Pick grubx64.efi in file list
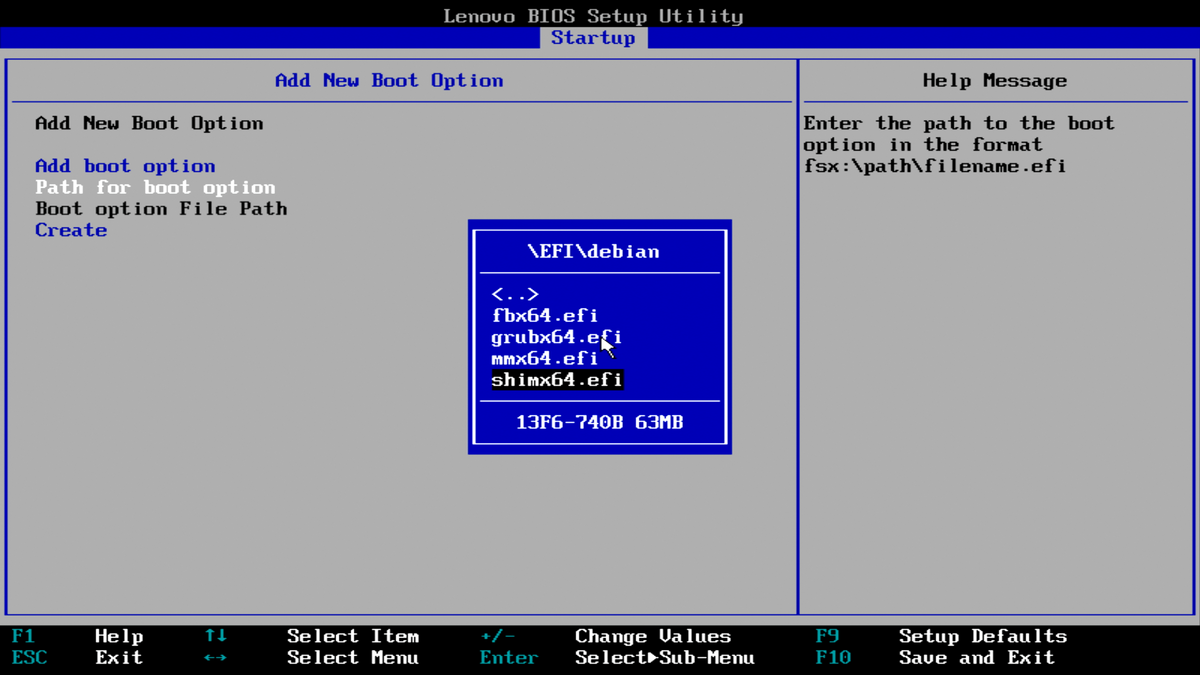 click(557, 337)
